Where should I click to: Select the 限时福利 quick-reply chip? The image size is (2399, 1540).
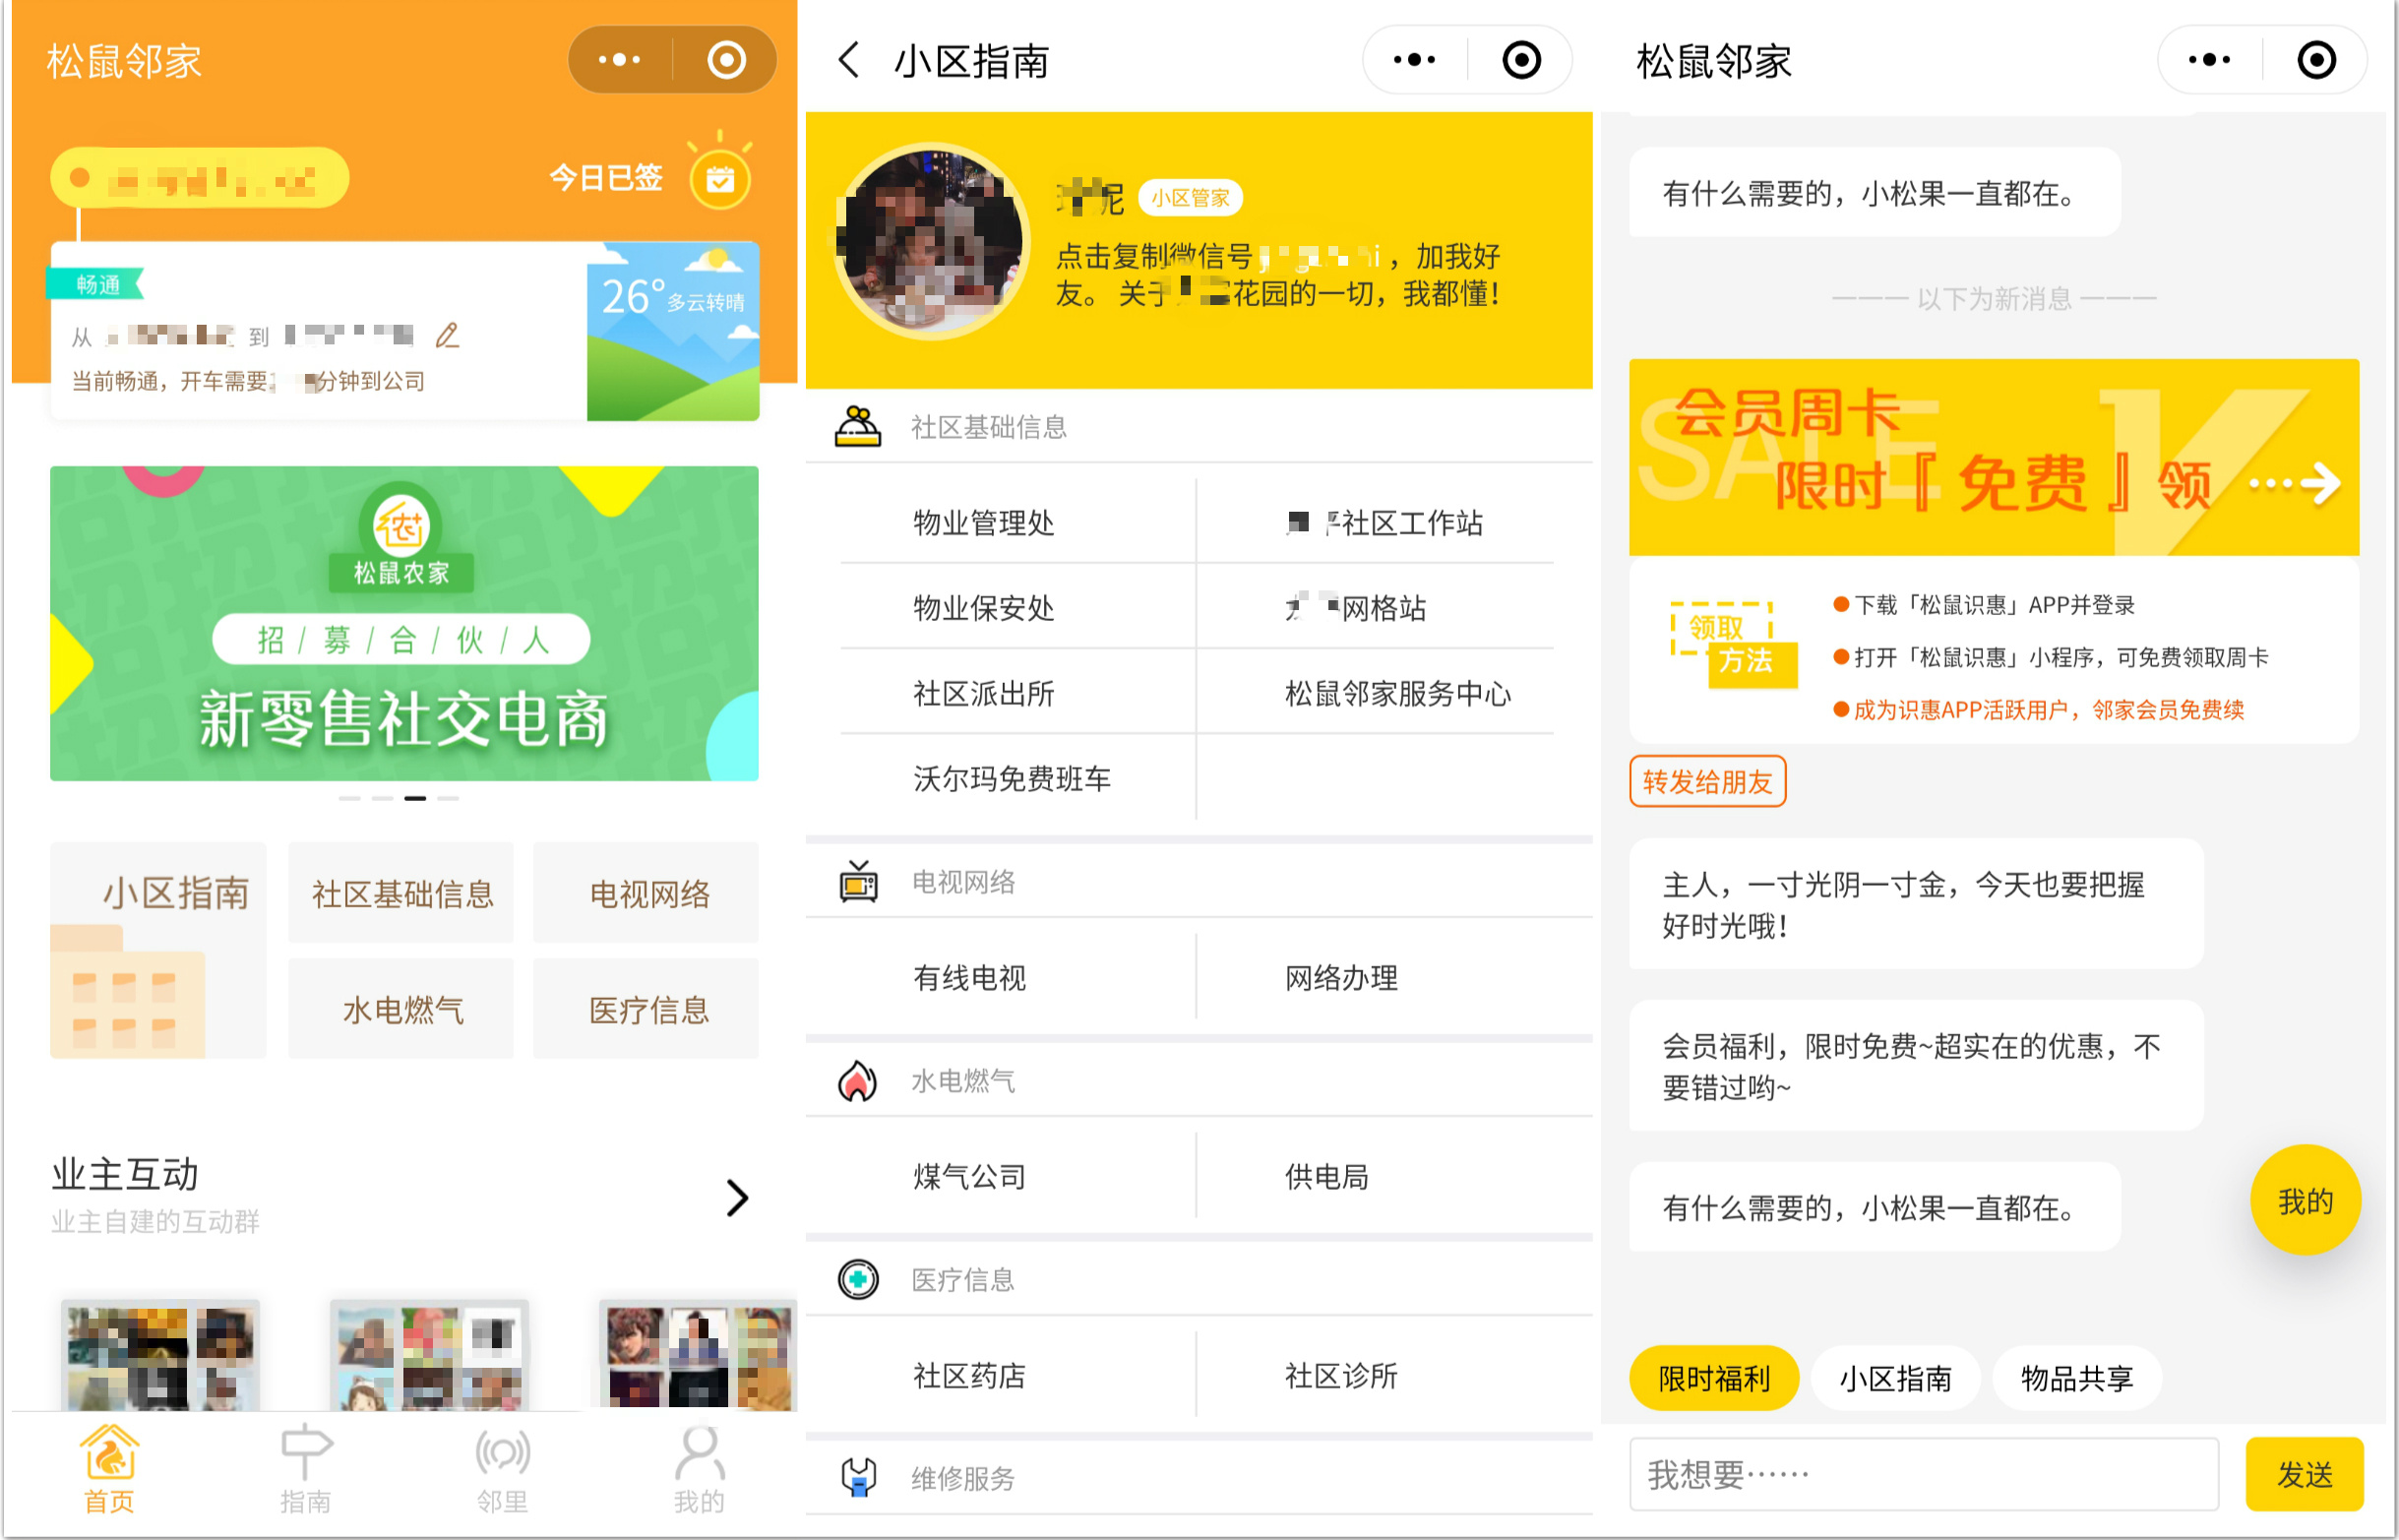pyautogui.click(x=1714, y=1378)
